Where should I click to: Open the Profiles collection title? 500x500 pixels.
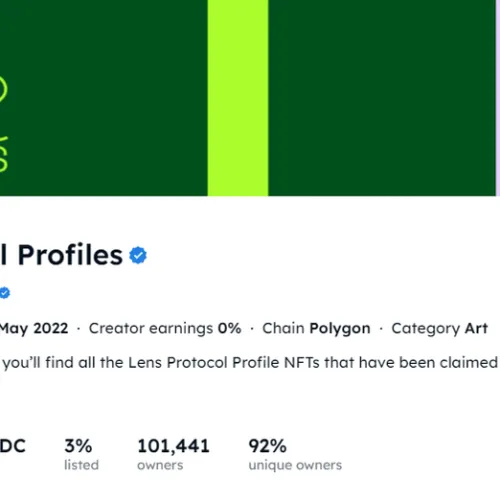[x=62, y=255]
